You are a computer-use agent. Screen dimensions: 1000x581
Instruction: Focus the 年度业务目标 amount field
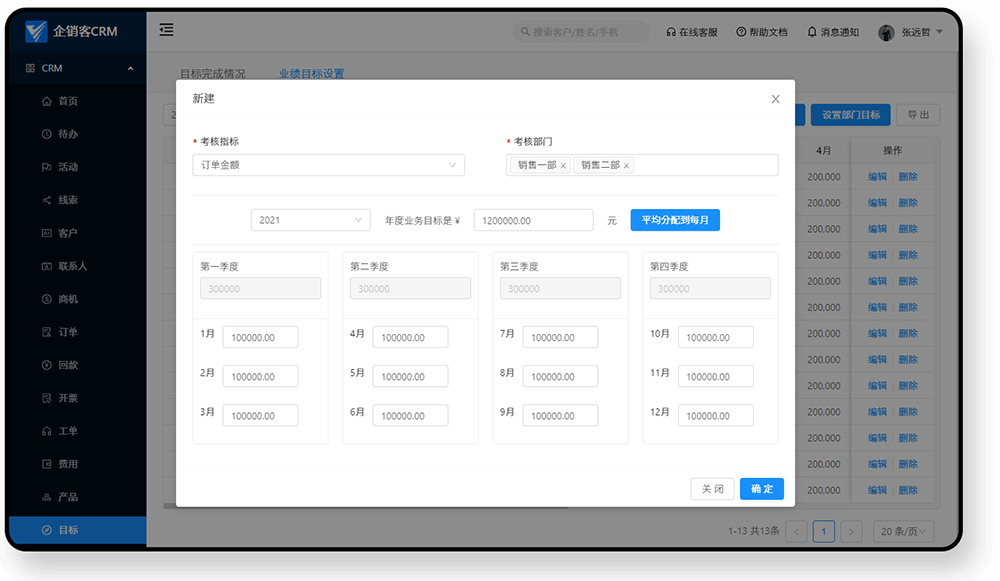tap(533, 220)
